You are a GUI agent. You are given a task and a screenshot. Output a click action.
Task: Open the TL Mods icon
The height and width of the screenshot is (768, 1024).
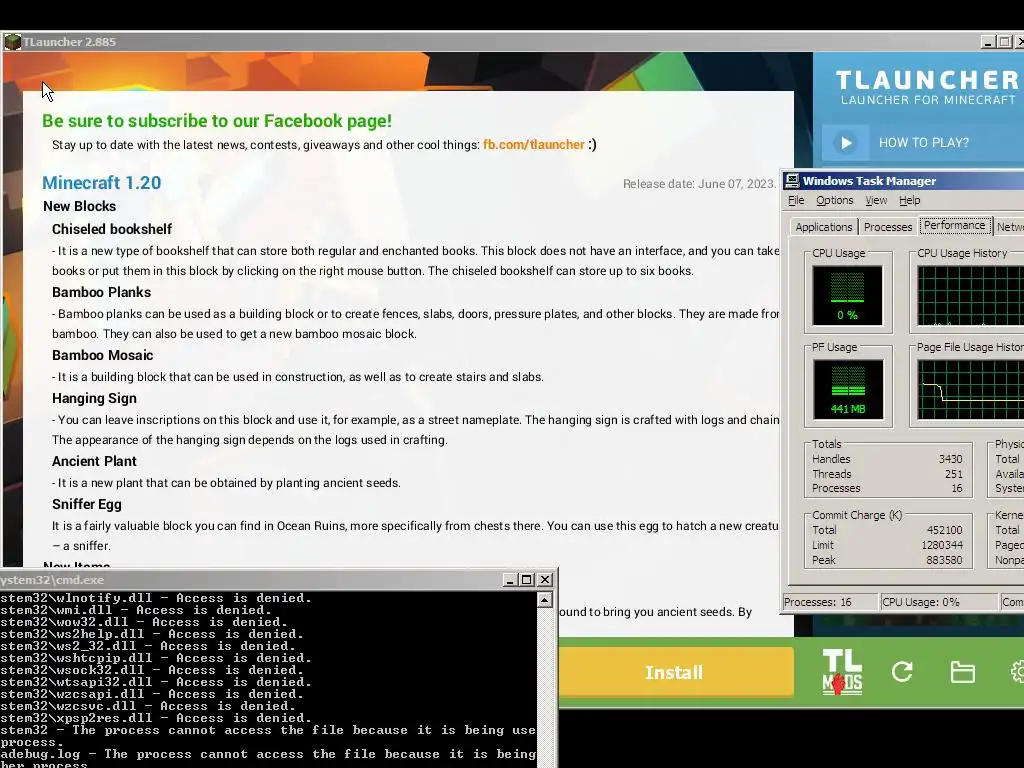pyautogui.click(x=842, y=672)
